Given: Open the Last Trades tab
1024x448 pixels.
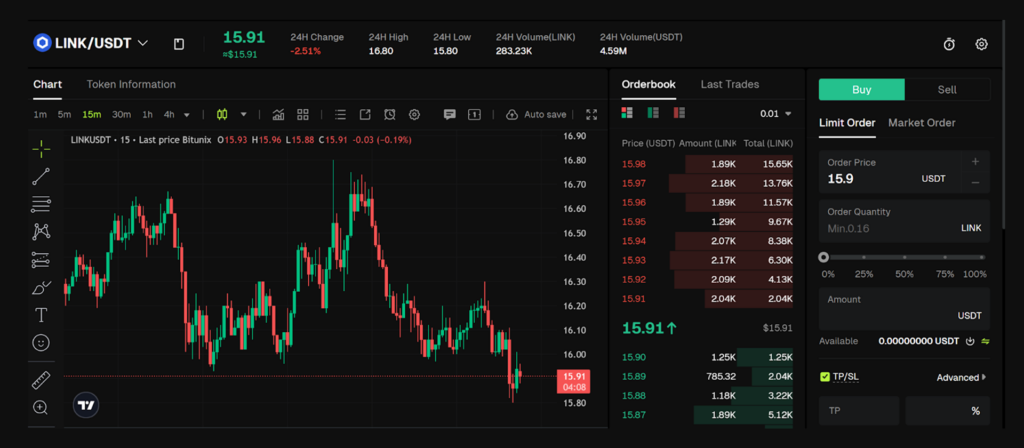Looking at the screenshot, I should point(729,84).
